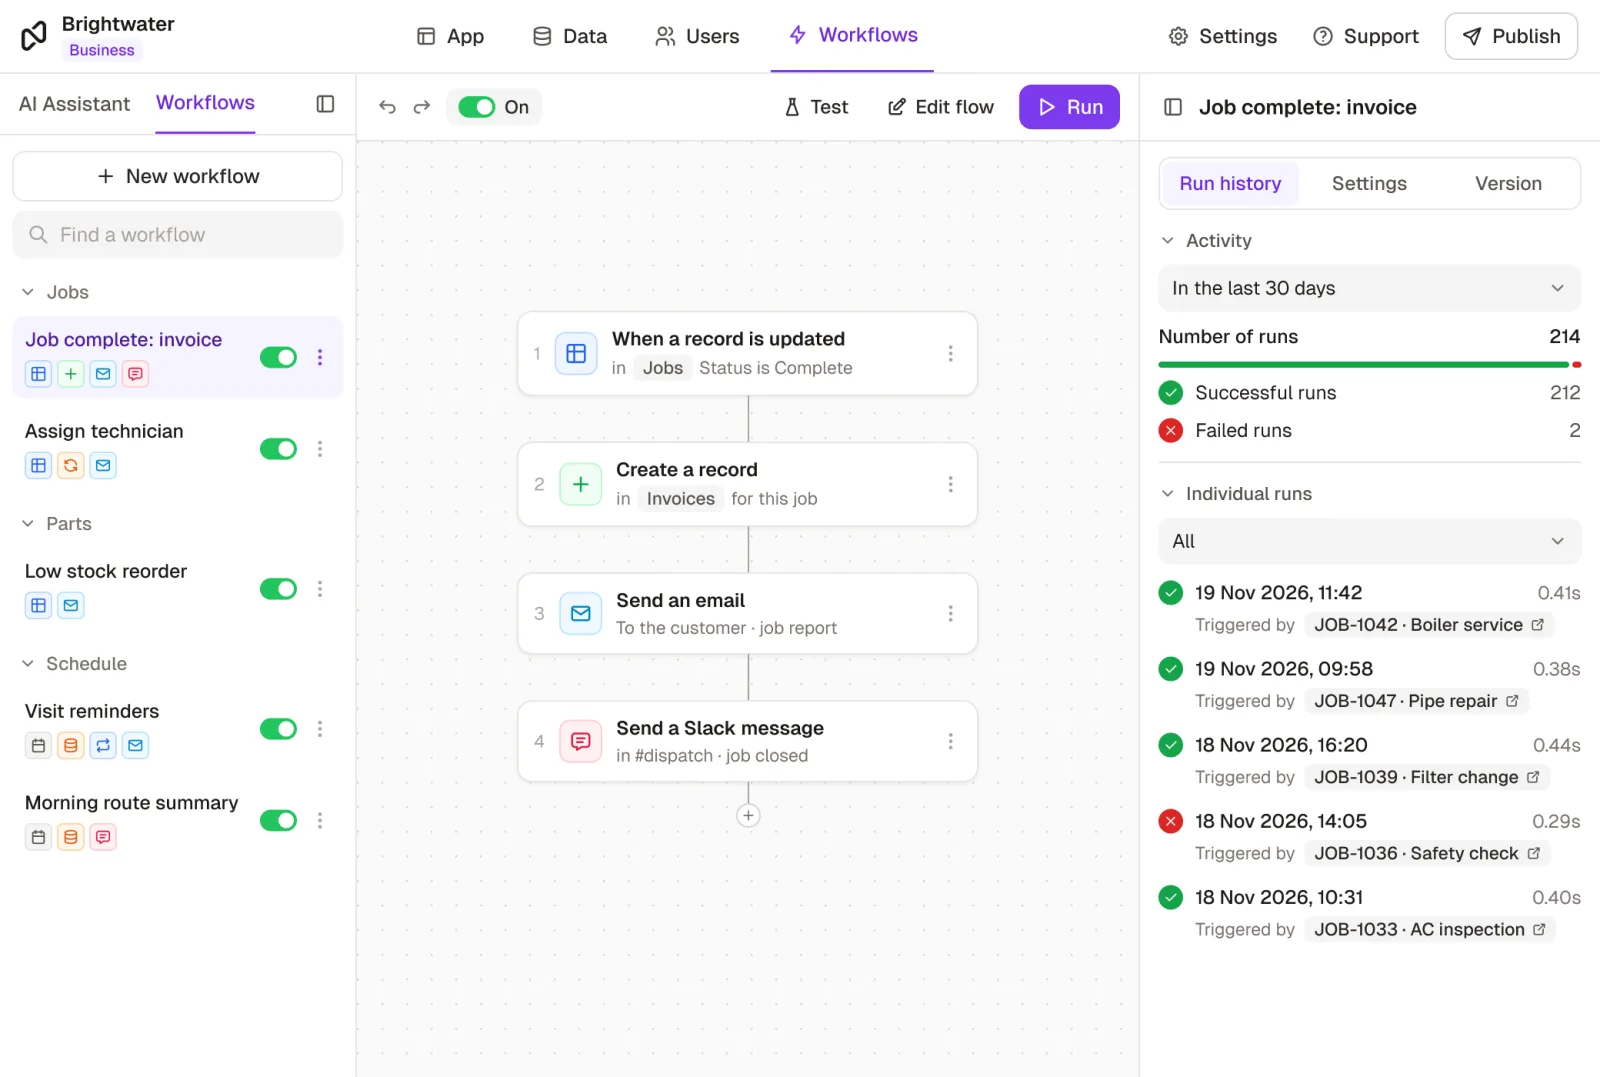The width and height of the screenshot is (1600, 1077).
Task: Click the Number of runs progress bar
Action: pos(1369,365)
